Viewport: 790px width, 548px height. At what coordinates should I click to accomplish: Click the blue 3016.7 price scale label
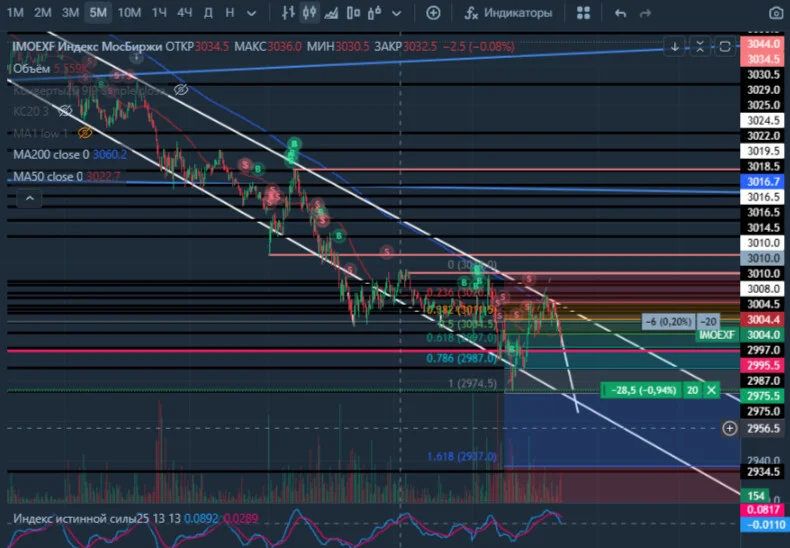tap(764, 182)
